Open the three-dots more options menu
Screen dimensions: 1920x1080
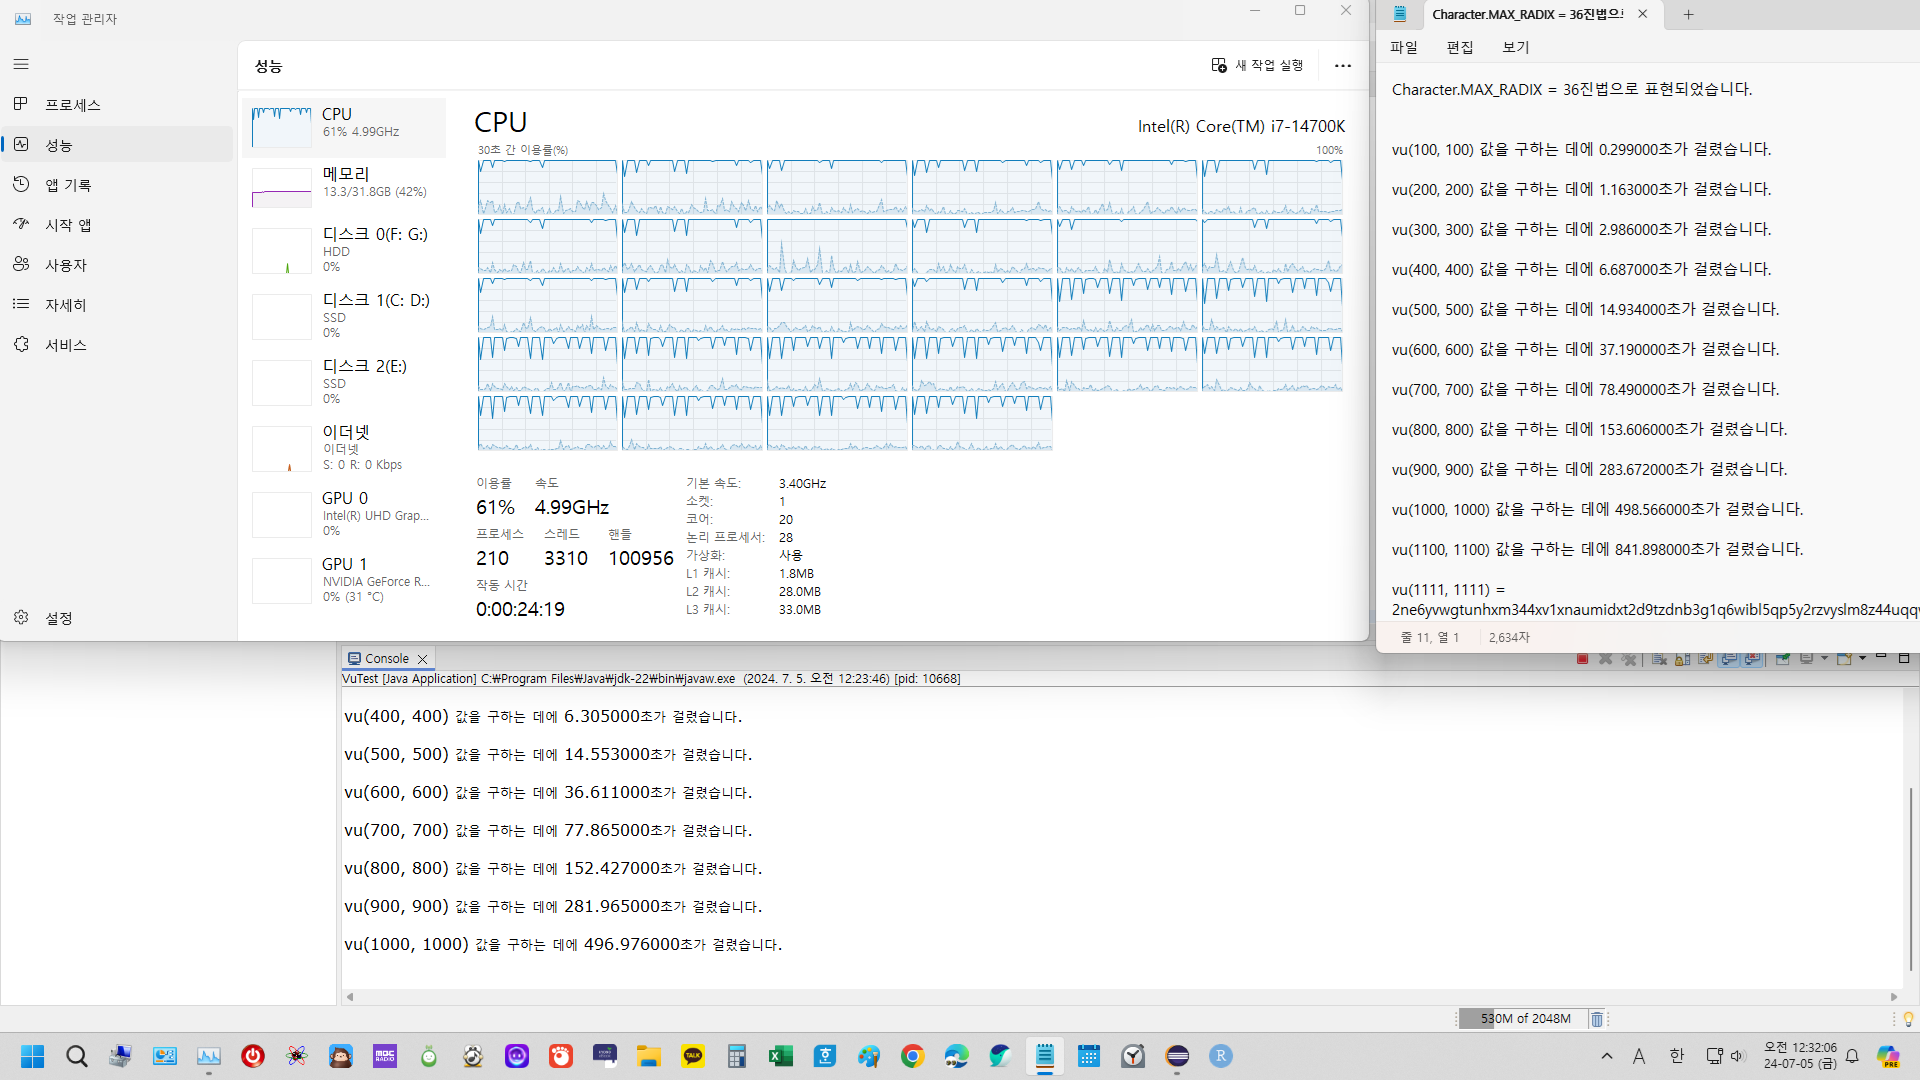click(1343, 65)
